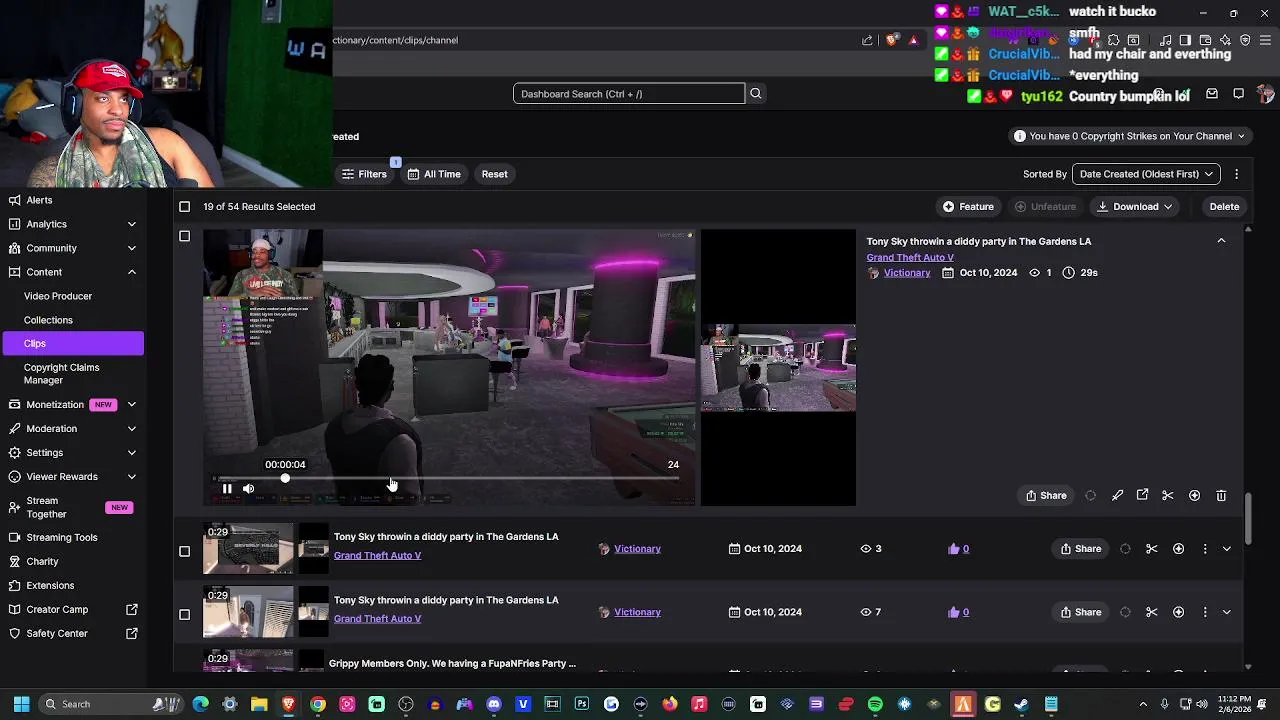
Task: Reset the clip filters
Action: (x=494, y=174)
